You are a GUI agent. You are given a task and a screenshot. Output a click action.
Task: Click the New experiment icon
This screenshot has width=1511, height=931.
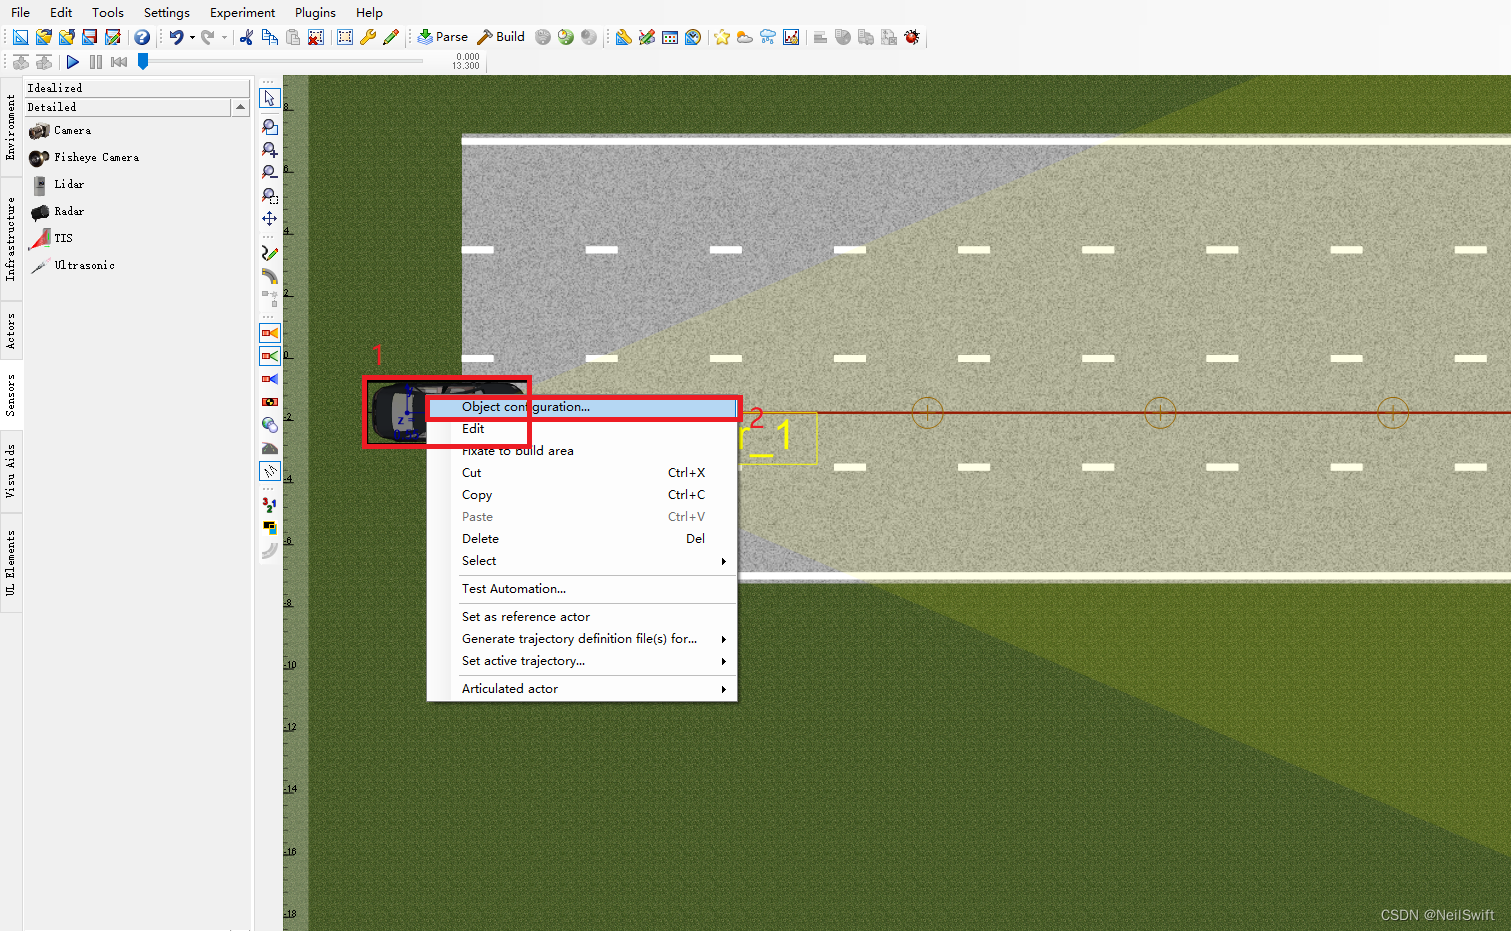click(21, 37)
